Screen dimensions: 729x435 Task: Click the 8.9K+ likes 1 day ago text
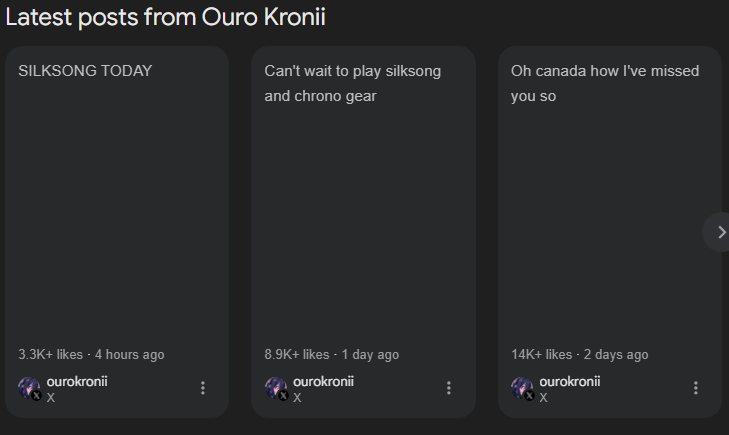[331, 355]
